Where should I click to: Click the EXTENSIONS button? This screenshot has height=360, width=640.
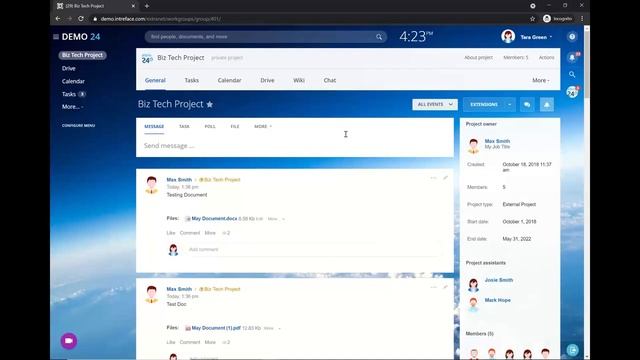click(484, 104)
